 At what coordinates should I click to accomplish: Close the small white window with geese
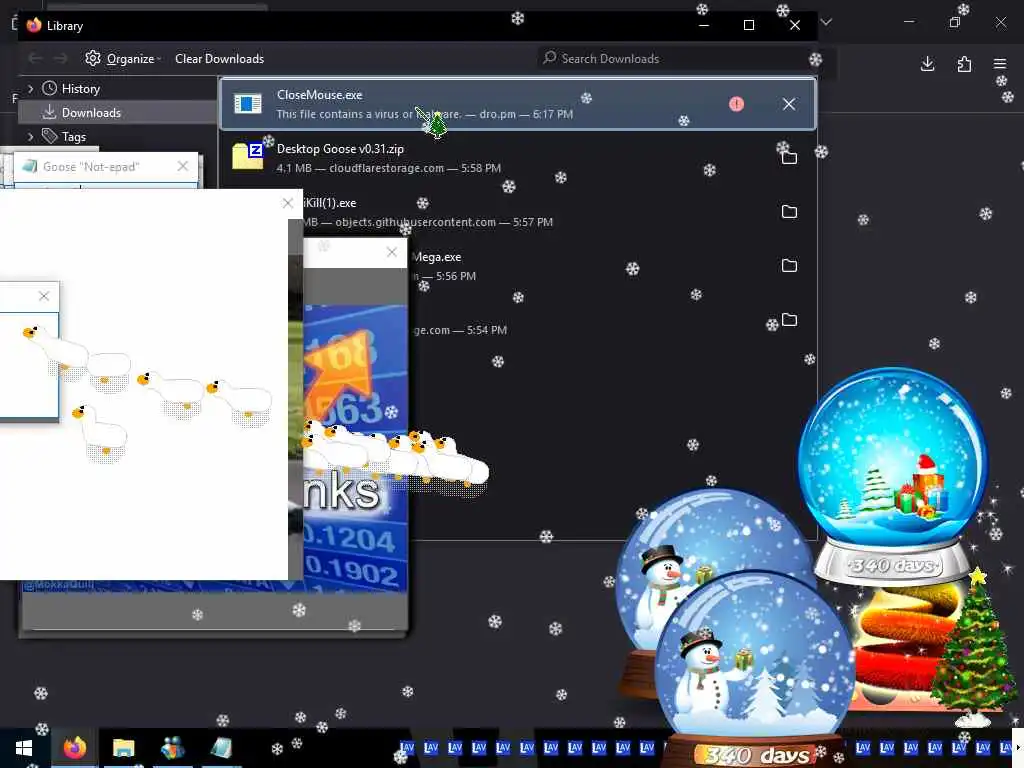pos(44,296)
